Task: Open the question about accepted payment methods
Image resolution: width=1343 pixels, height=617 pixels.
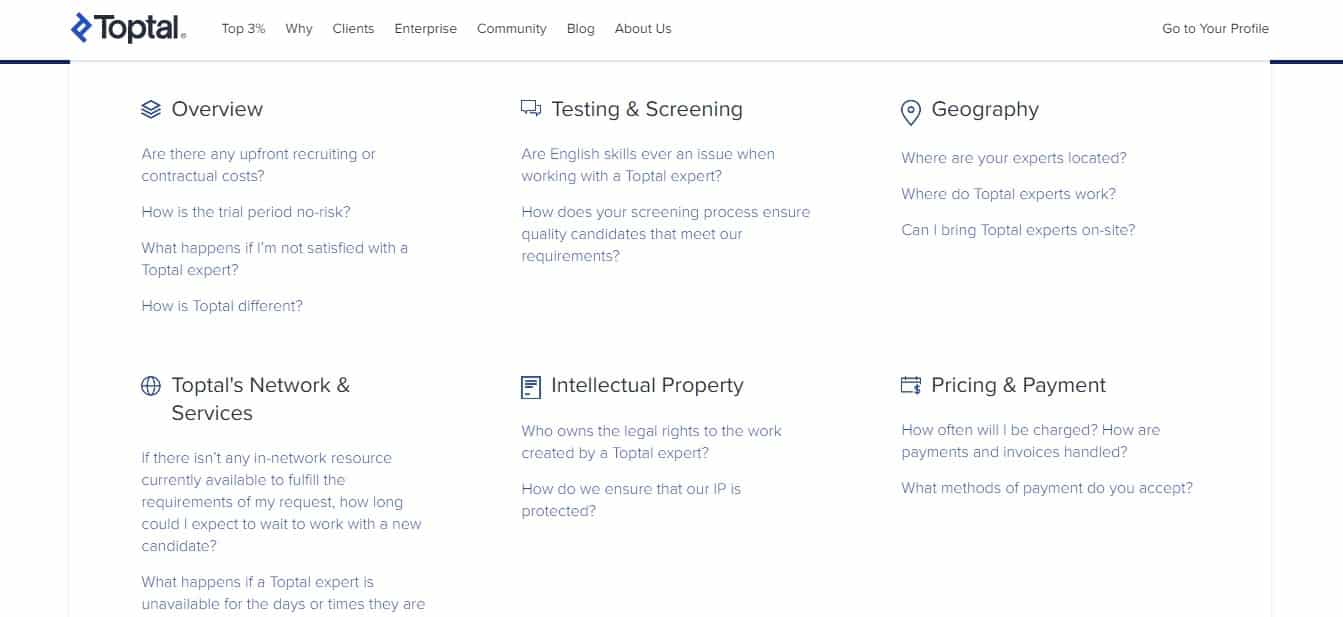Action: point(1046,488)
